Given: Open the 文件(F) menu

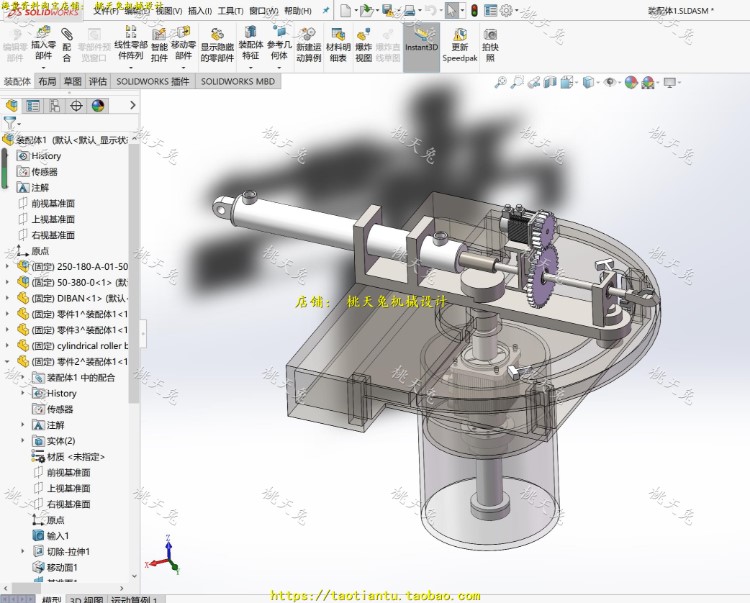Looking at the screenshot, I should coord(105,11).
